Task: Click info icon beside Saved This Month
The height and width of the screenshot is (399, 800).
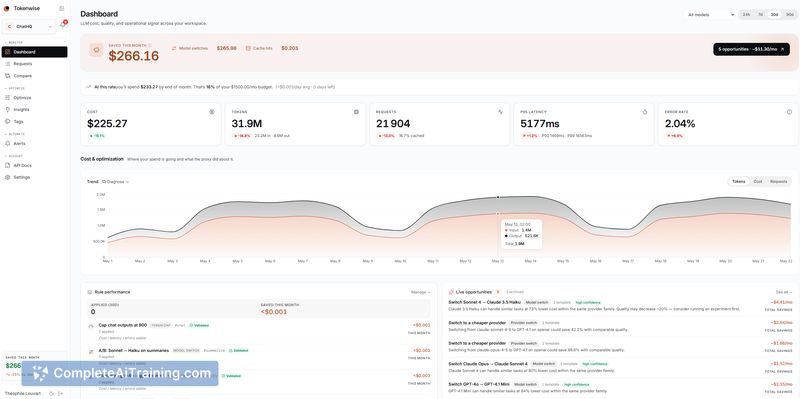Action: (150, 45)
